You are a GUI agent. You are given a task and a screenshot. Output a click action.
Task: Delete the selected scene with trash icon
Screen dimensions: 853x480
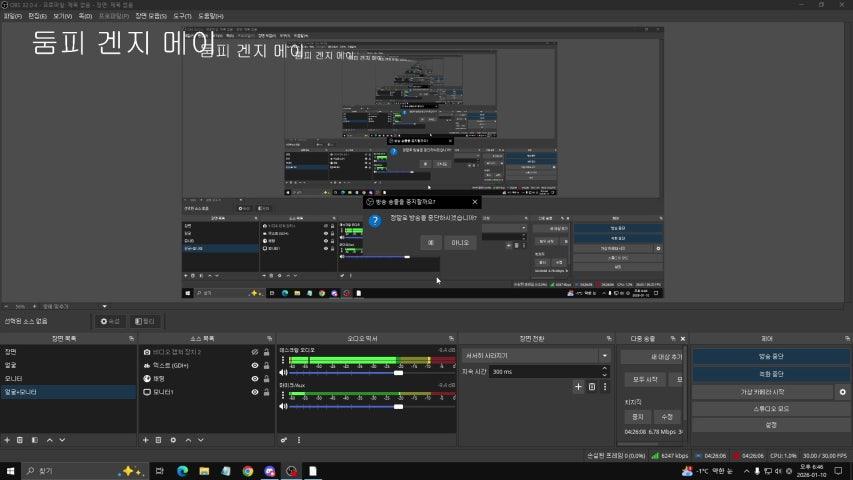pyautogui.click(x=21, y=440)
